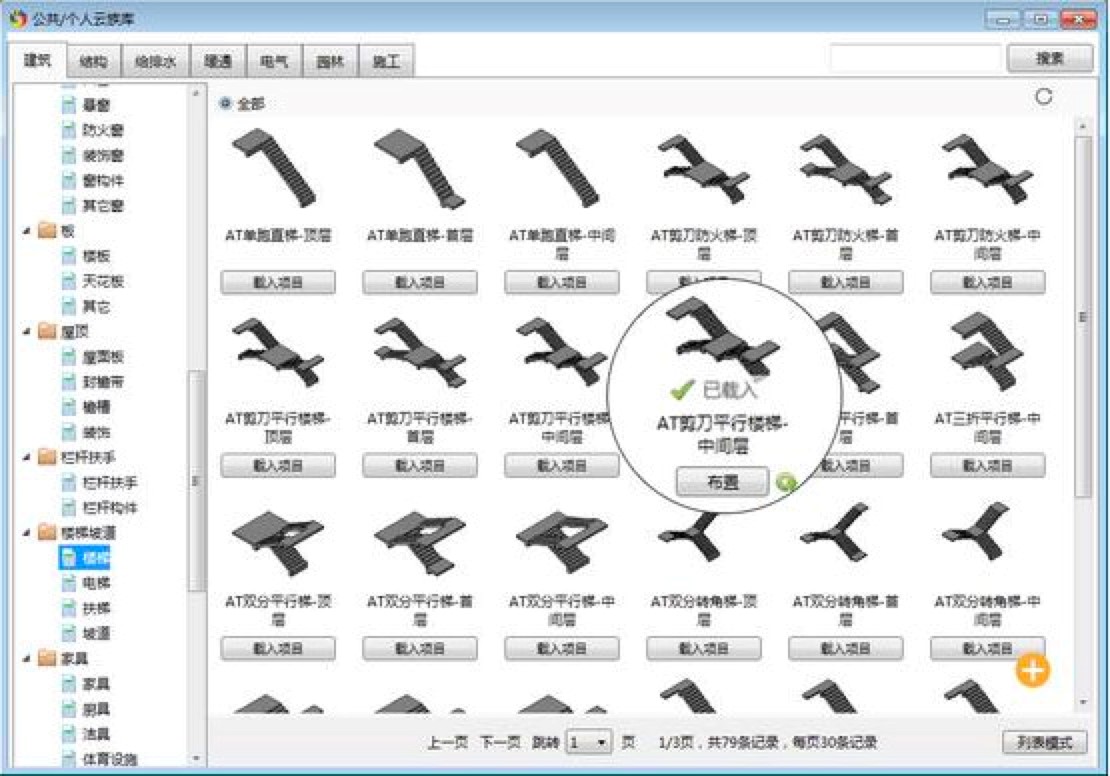Select the 防火窗 document icon in tree
Image resolution: width=1110 pixels, height=776 pixels.
coord(68,130)
